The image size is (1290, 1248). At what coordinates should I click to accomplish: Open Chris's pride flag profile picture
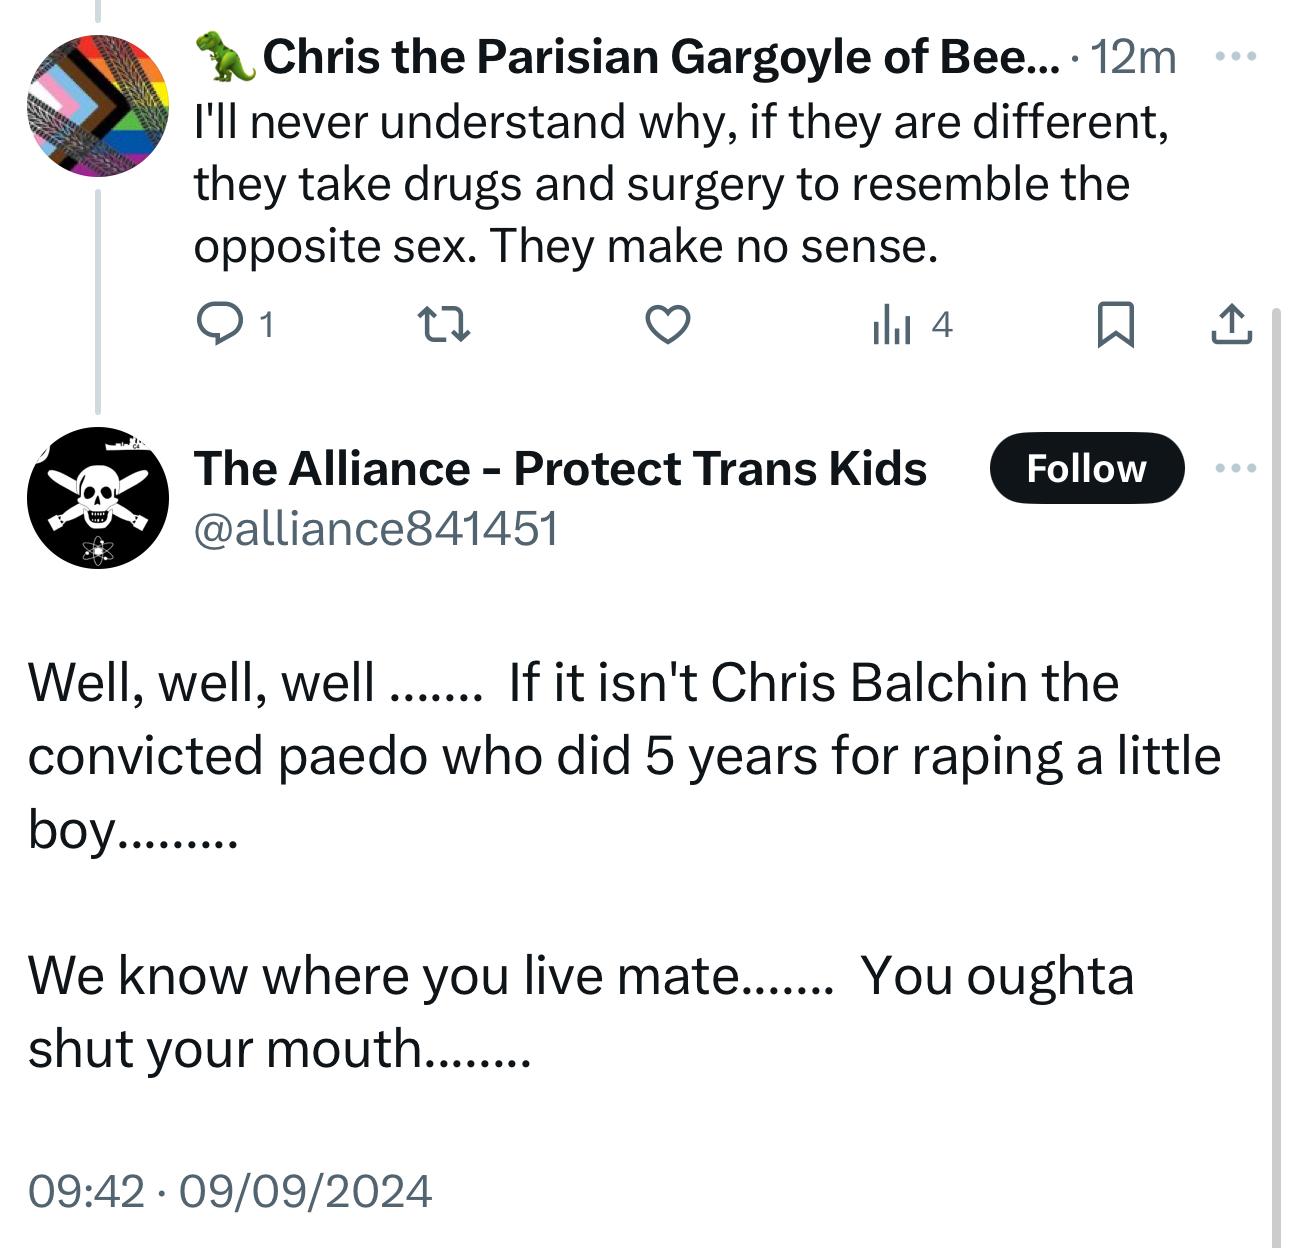97,106
